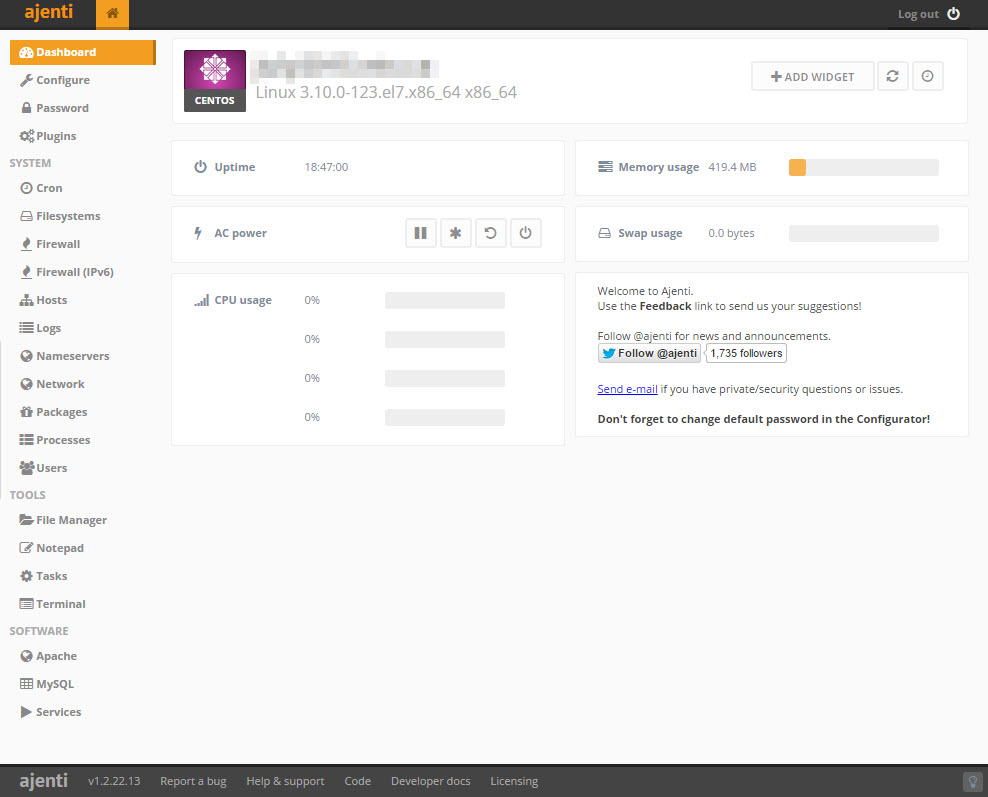This screenshot has height=797, width=988.
Task: Click the reboot power button
Action: (x=490, y=233)
